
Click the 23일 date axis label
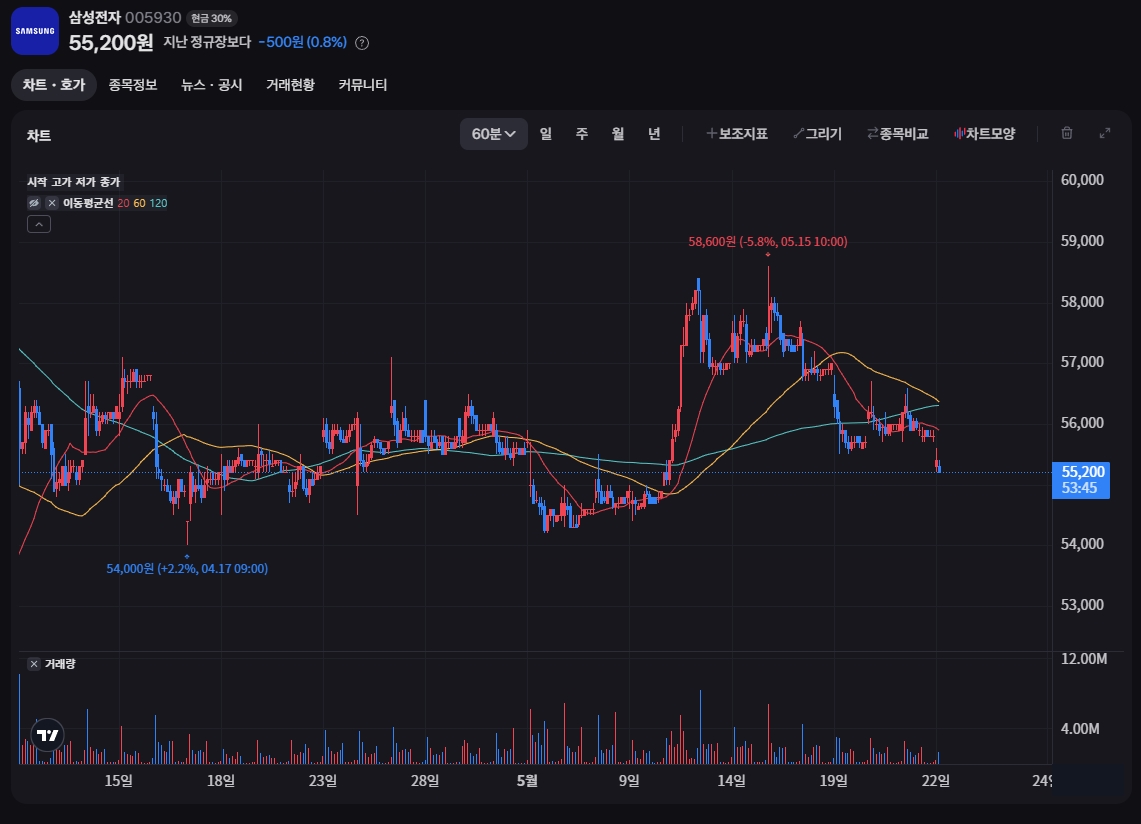(323, 781)
